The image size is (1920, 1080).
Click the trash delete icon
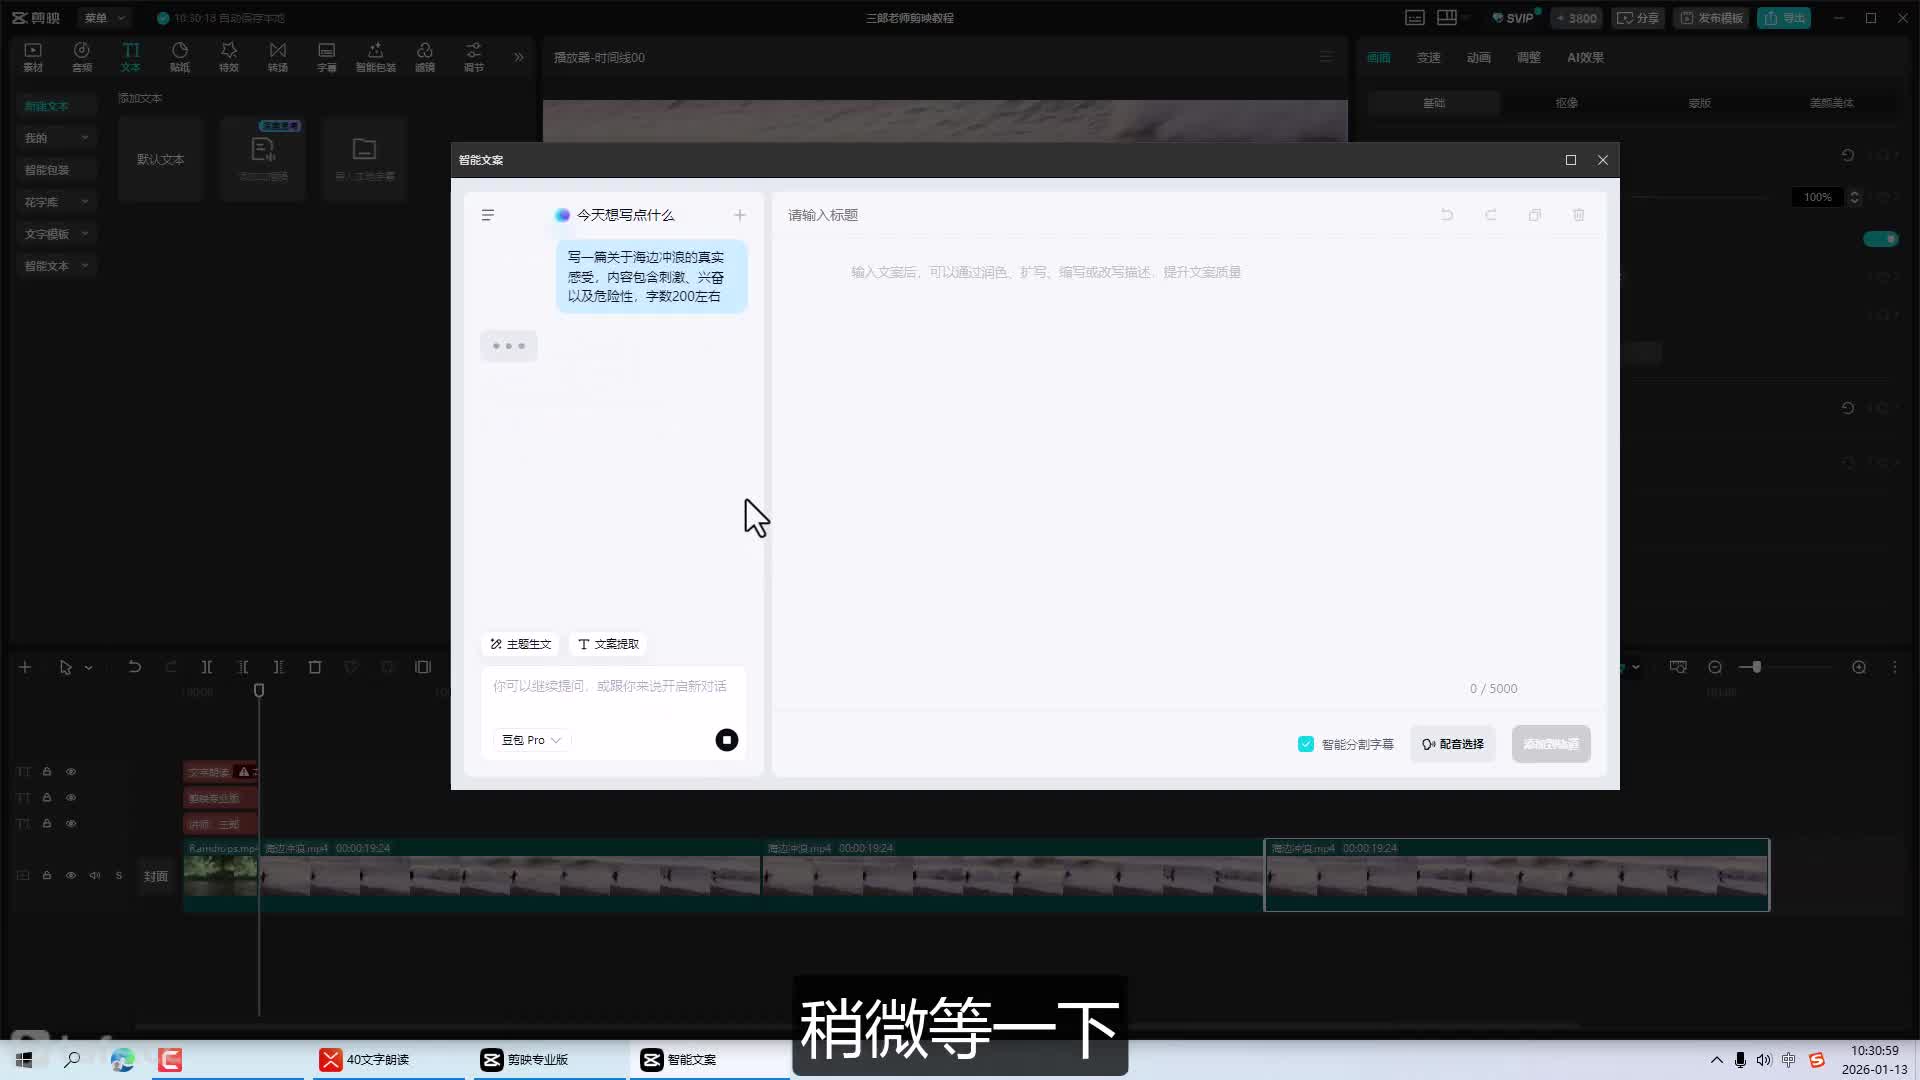pyautogui.click(x=1578, y=215)
